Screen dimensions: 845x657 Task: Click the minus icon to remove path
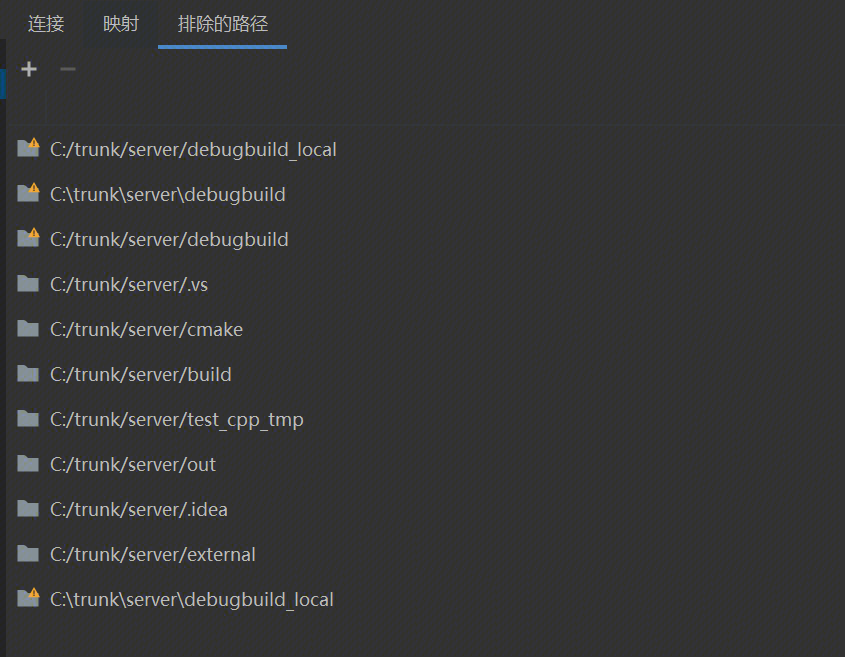tap(68, 69)
